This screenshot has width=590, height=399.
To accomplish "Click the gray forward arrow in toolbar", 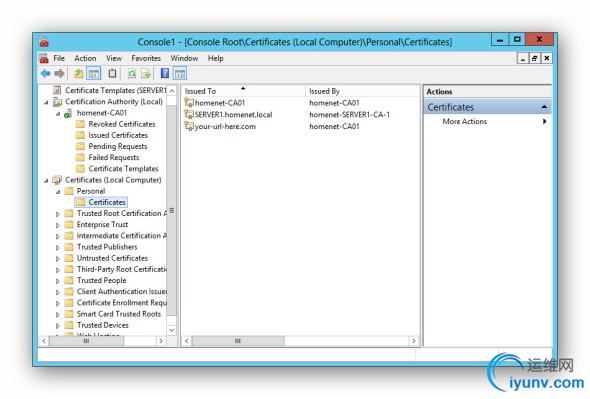I will click(x=59, y=73).
